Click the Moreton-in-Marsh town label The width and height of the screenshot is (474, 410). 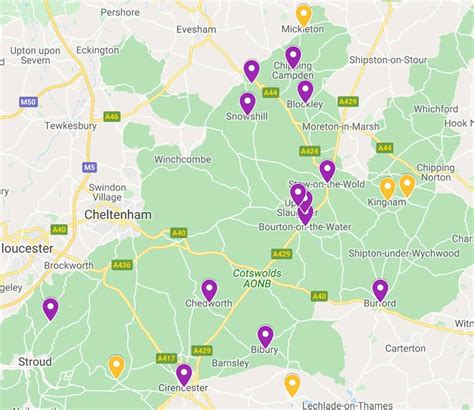pos(341,126)
